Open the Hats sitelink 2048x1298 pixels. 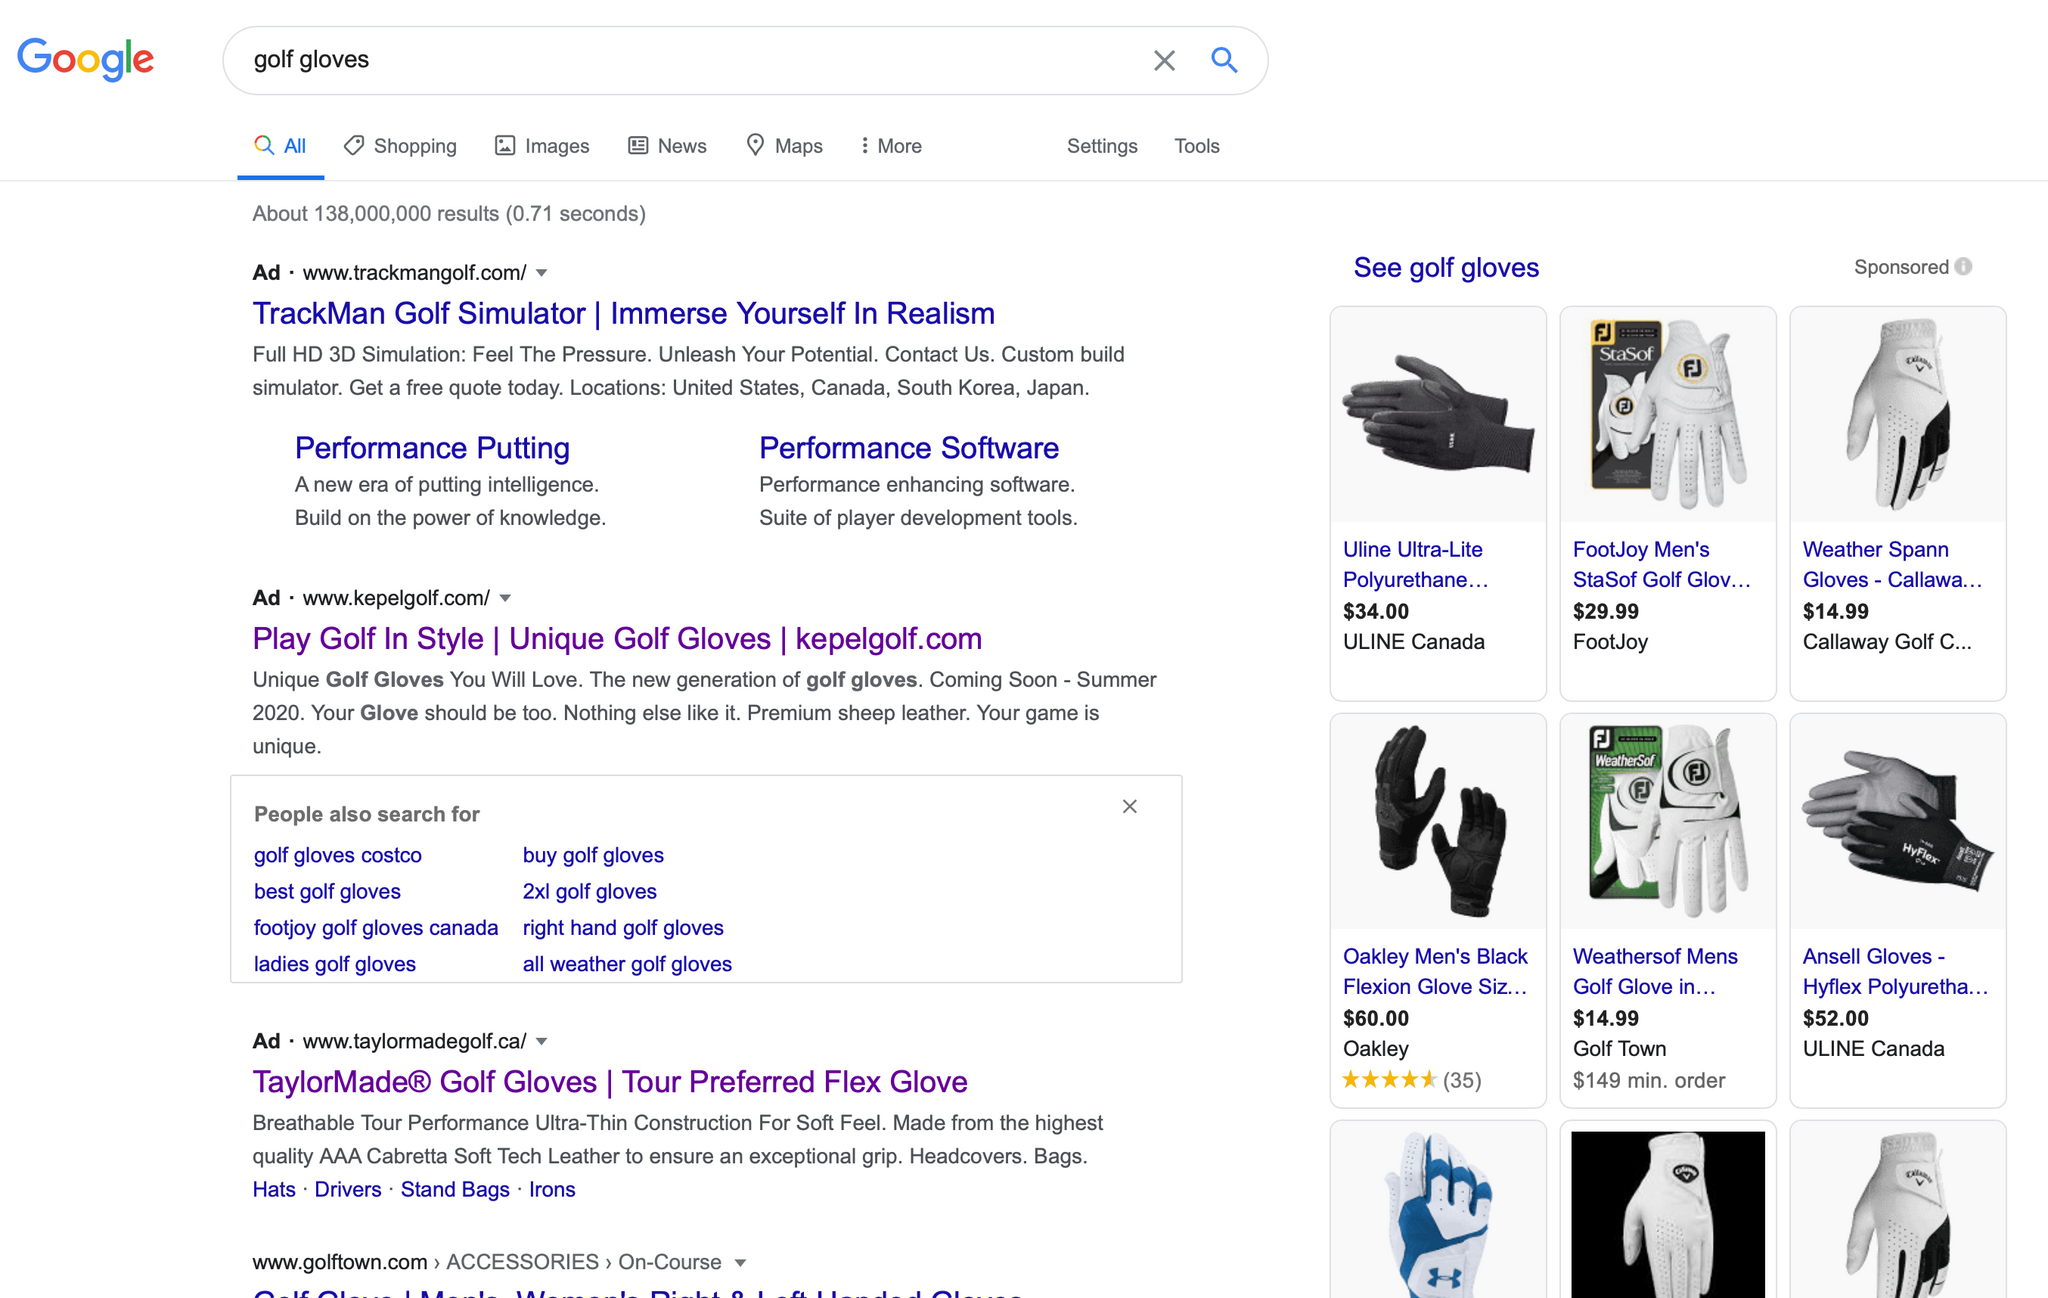274,1189
